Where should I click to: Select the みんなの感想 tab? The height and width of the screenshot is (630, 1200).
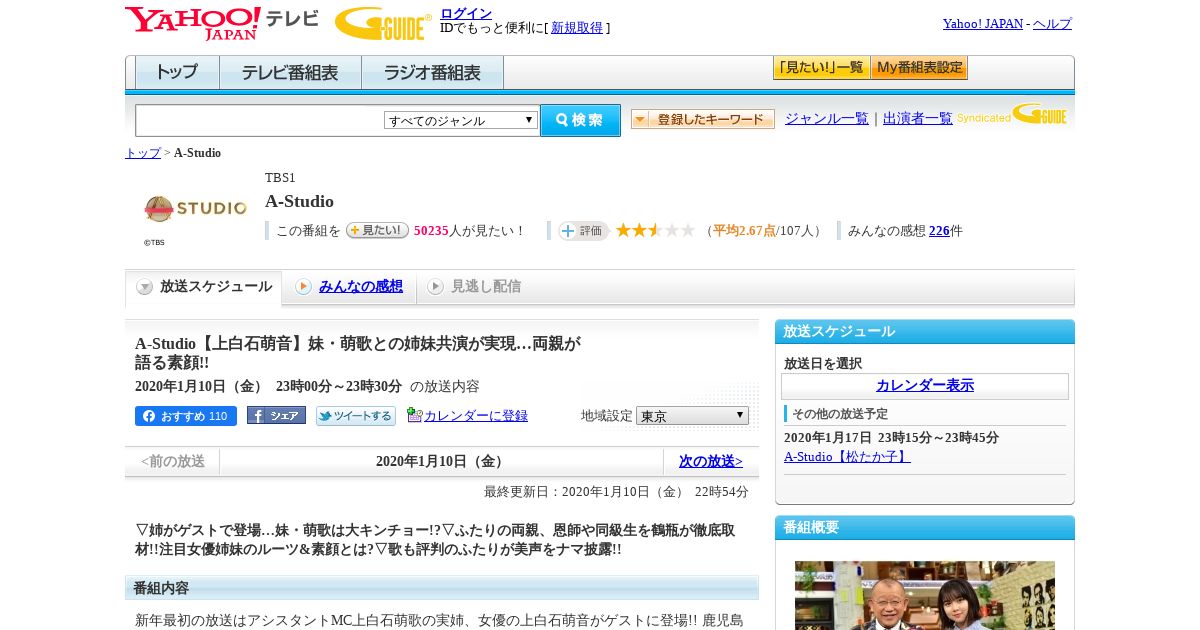pyautogui.click(x=360, y=287)
